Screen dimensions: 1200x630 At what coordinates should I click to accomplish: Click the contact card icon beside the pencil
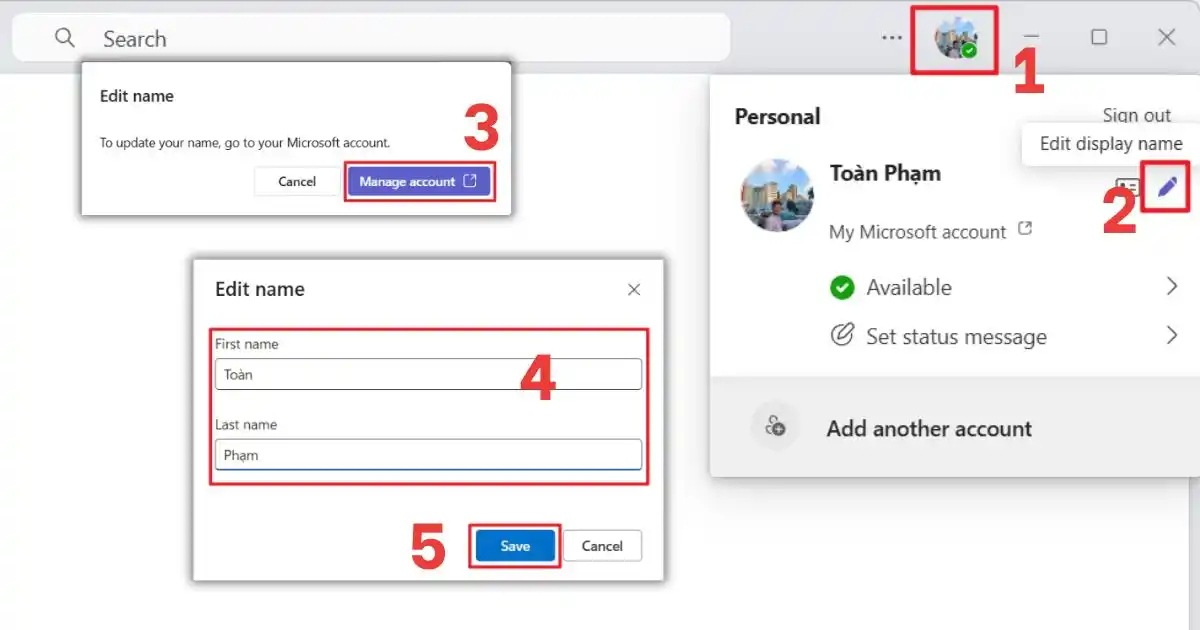[x=1127, y=186]
